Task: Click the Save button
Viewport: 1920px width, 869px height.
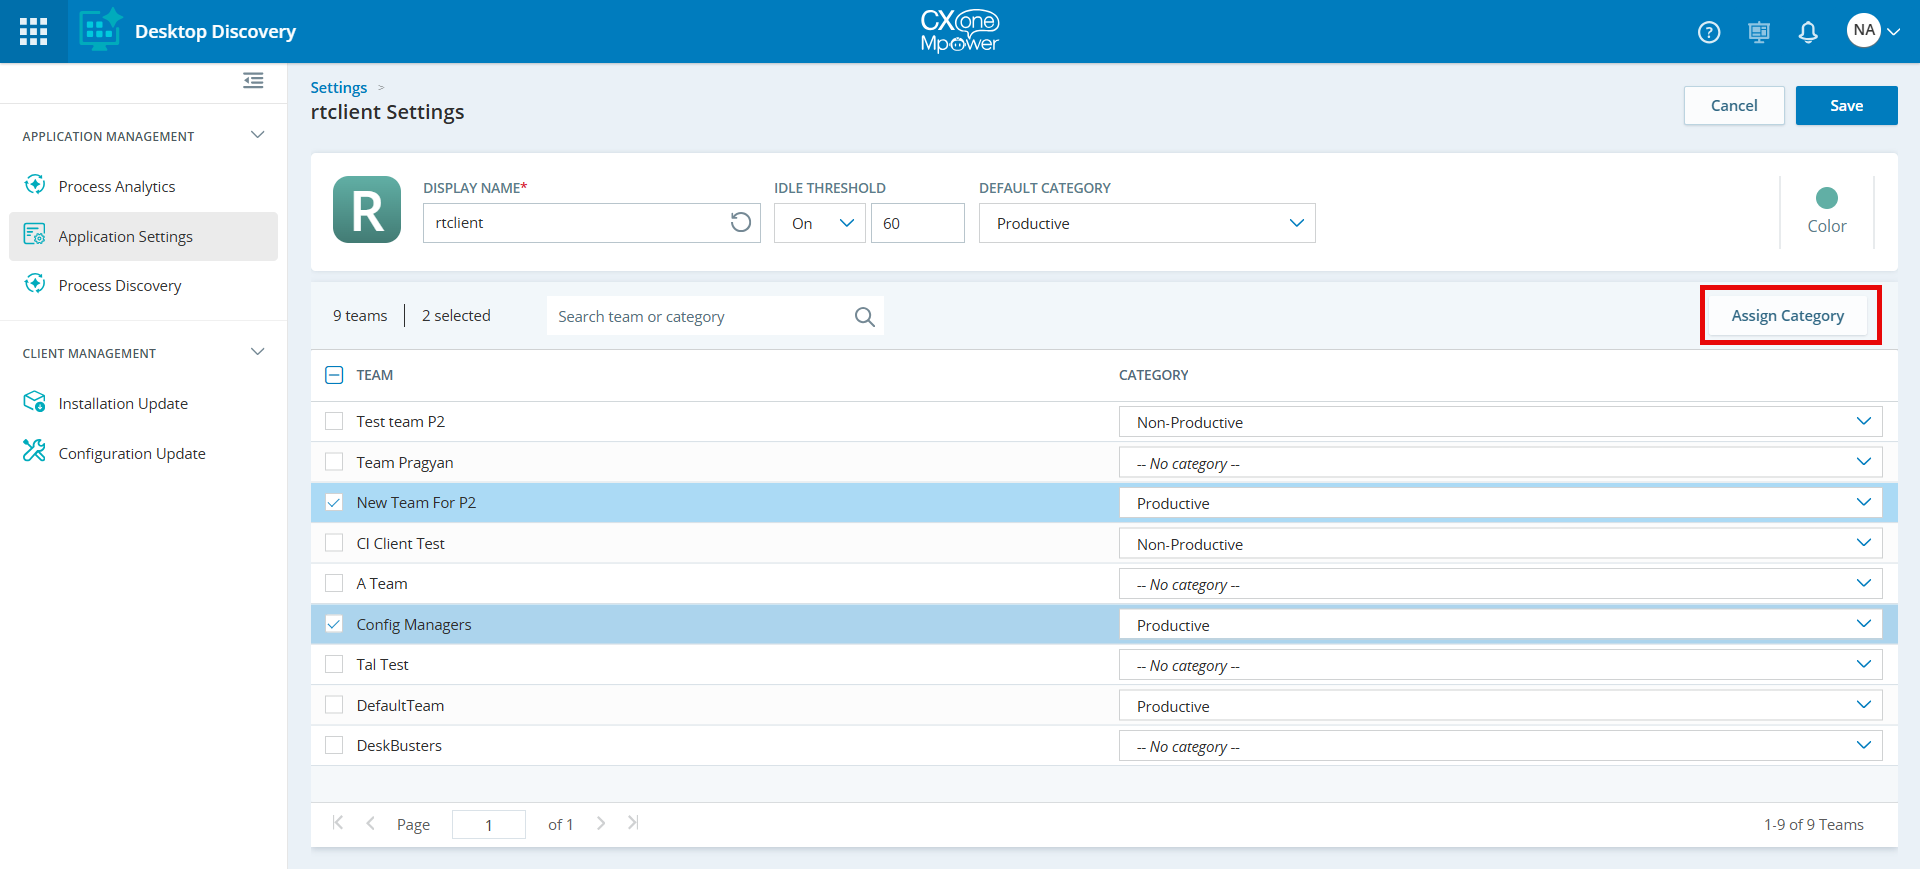Action: [1846, 105]
